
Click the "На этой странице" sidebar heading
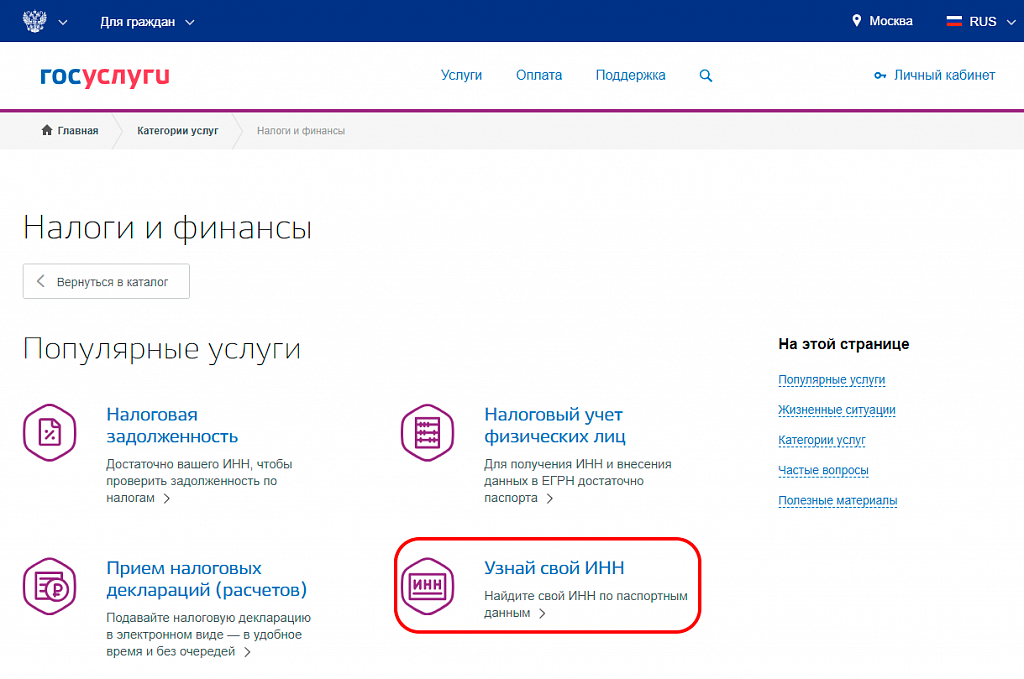point(843,344)
